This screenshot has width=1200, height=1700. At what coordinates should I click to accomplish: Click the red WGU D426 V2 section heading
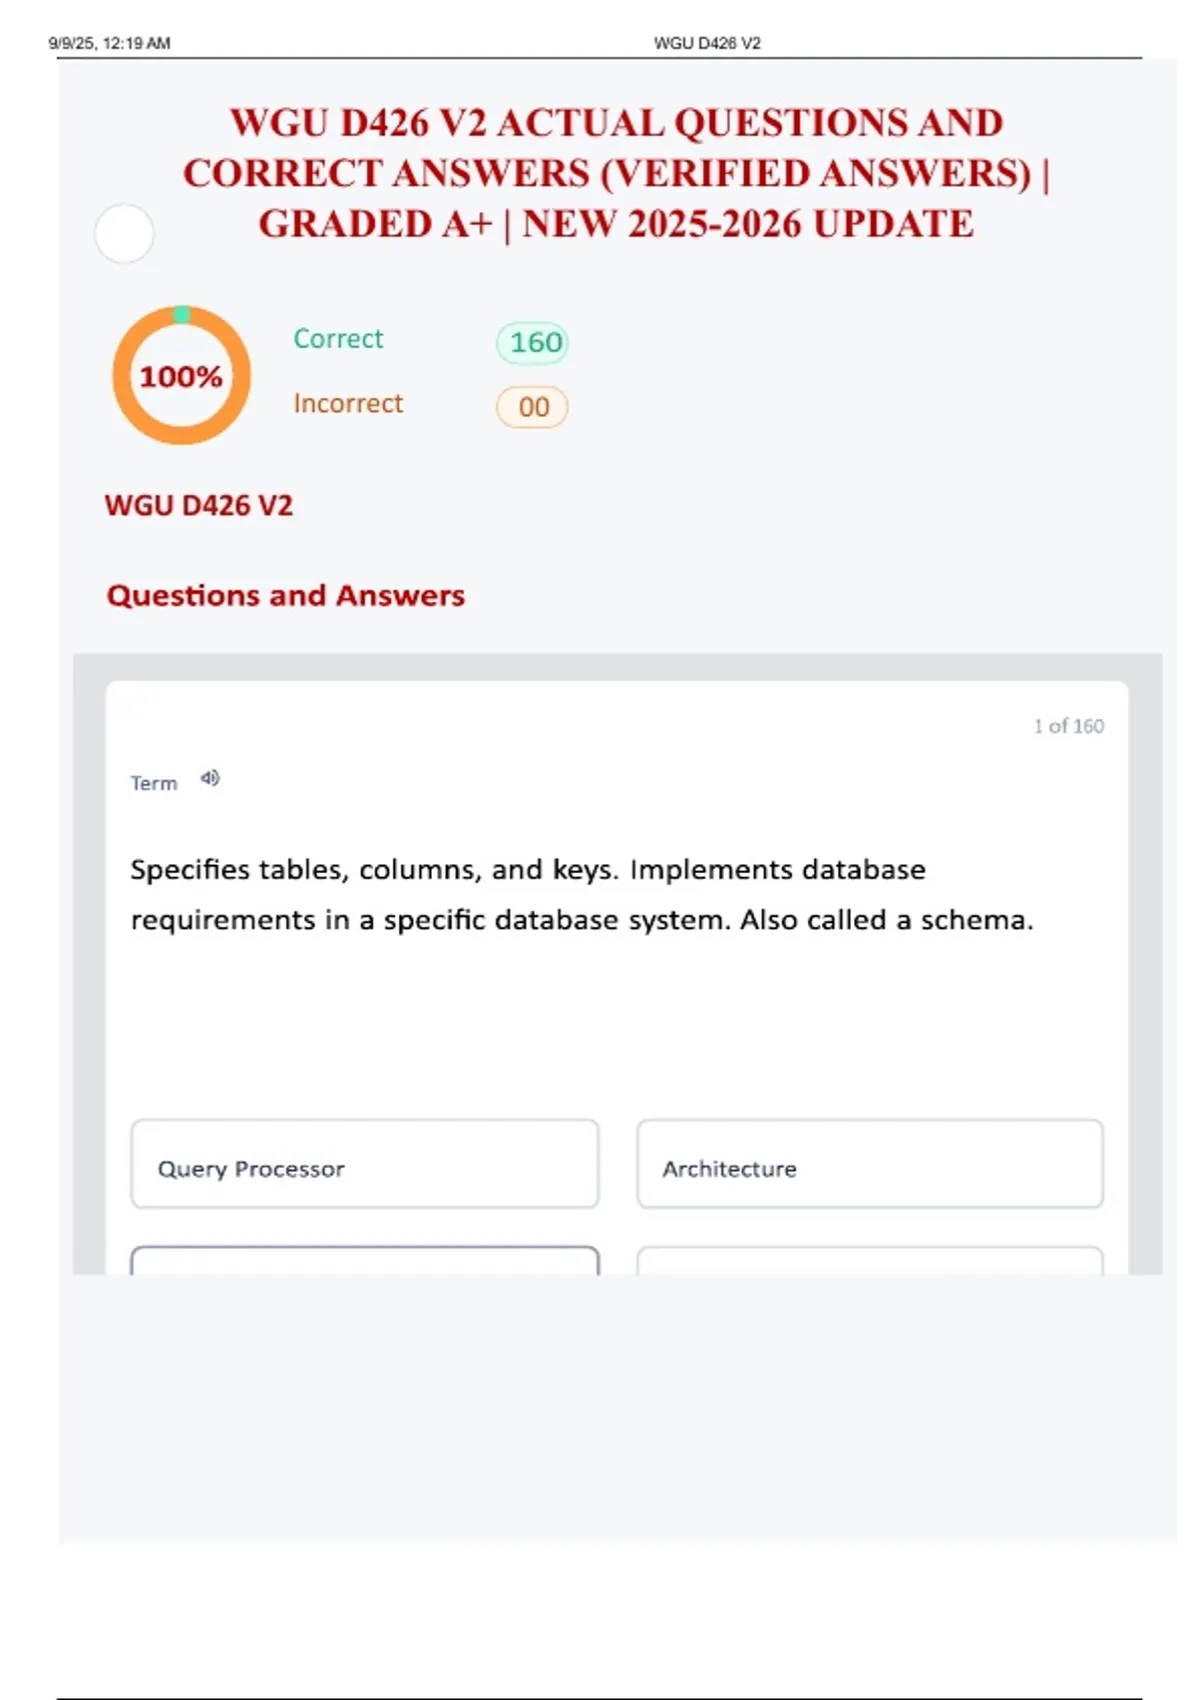pos(199,506)
